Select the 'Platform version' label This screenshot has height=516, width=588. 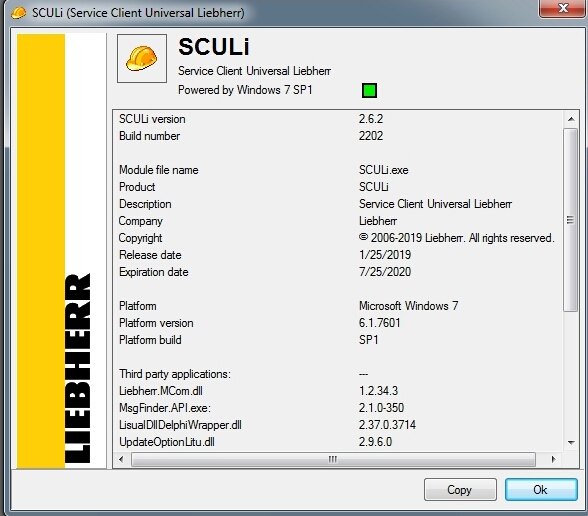click(x=156, y=323)
